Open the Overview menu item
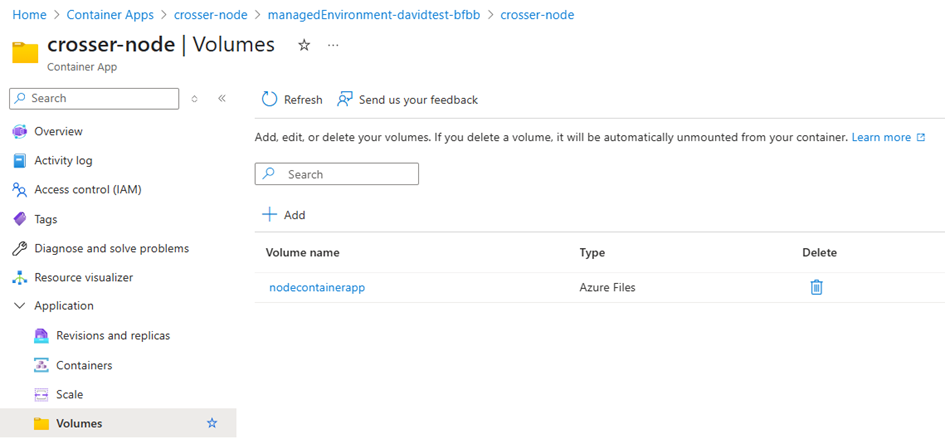Viewport: 945px width, 444px height. point(58,131)
